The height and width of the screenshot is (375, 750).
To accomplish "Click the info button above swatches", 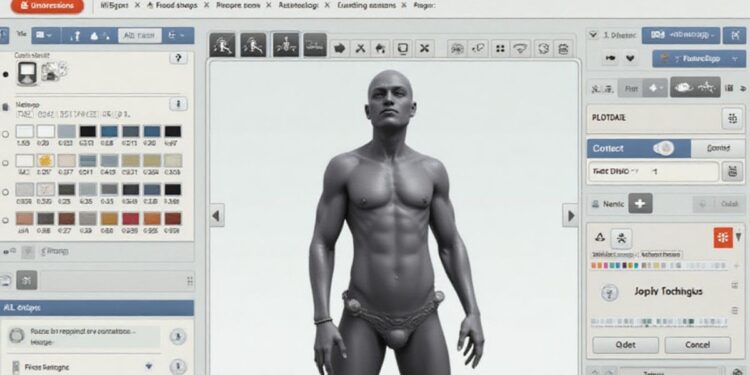I will [178, 104].
